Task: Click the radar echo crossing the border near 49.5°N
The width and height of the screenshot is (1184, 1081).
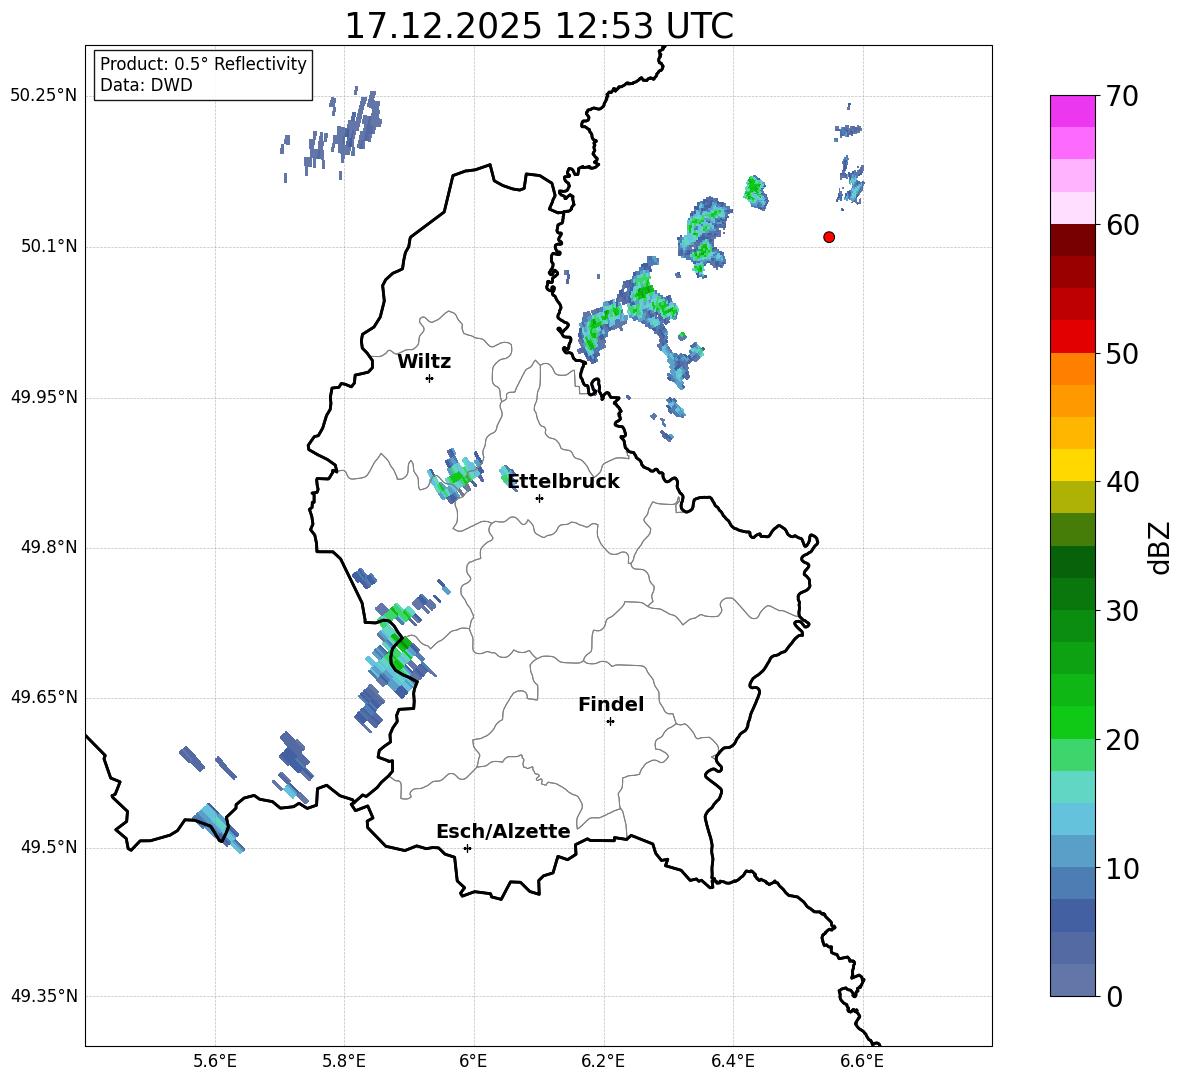Action: (x=218, y=827)
